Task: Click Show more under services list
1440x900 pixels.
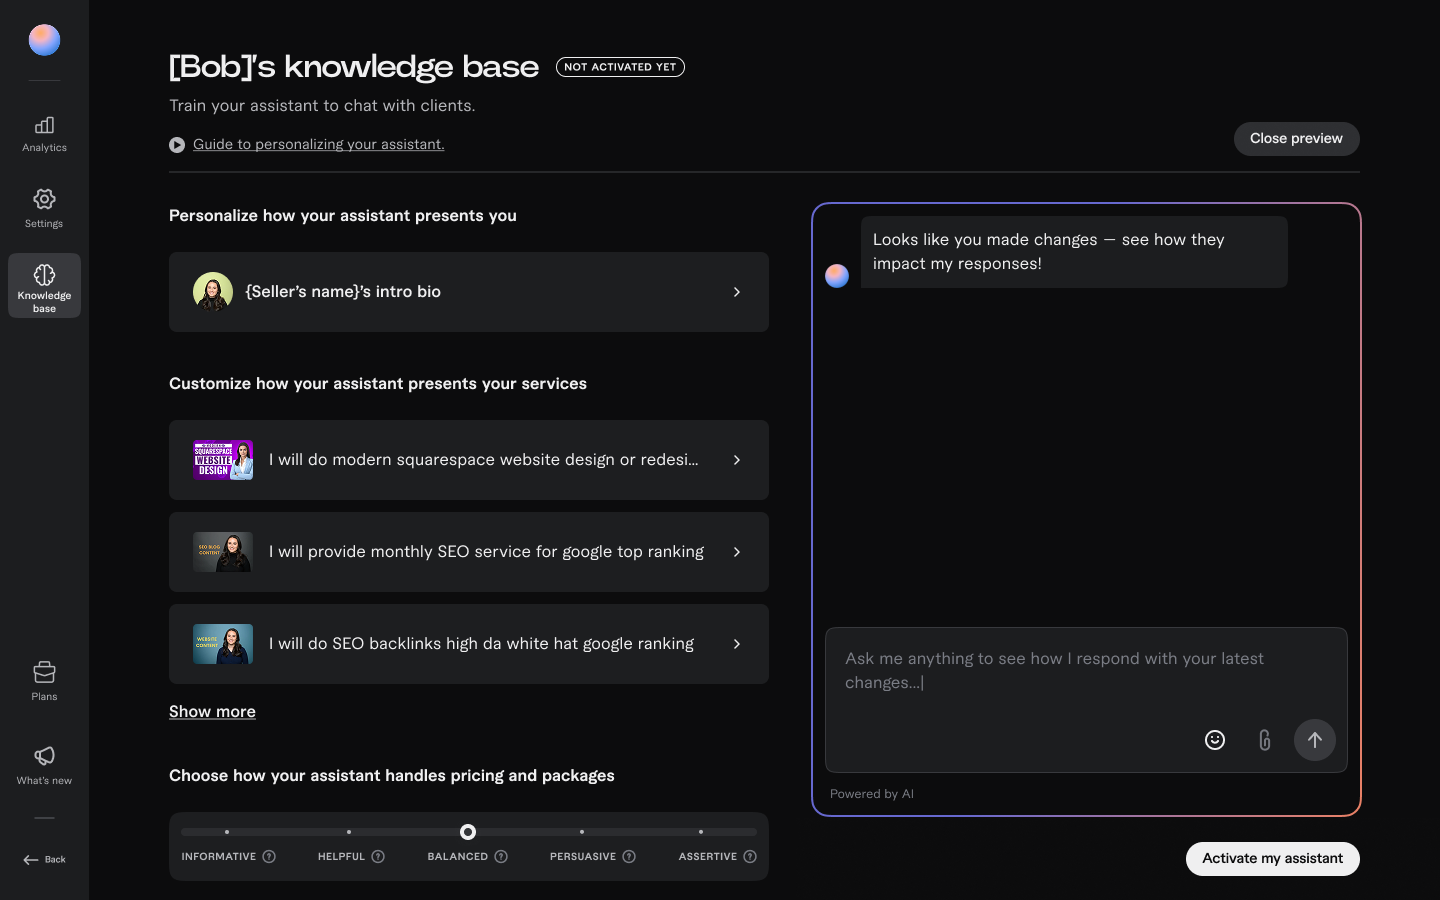Action: click(x=212, y=712)
